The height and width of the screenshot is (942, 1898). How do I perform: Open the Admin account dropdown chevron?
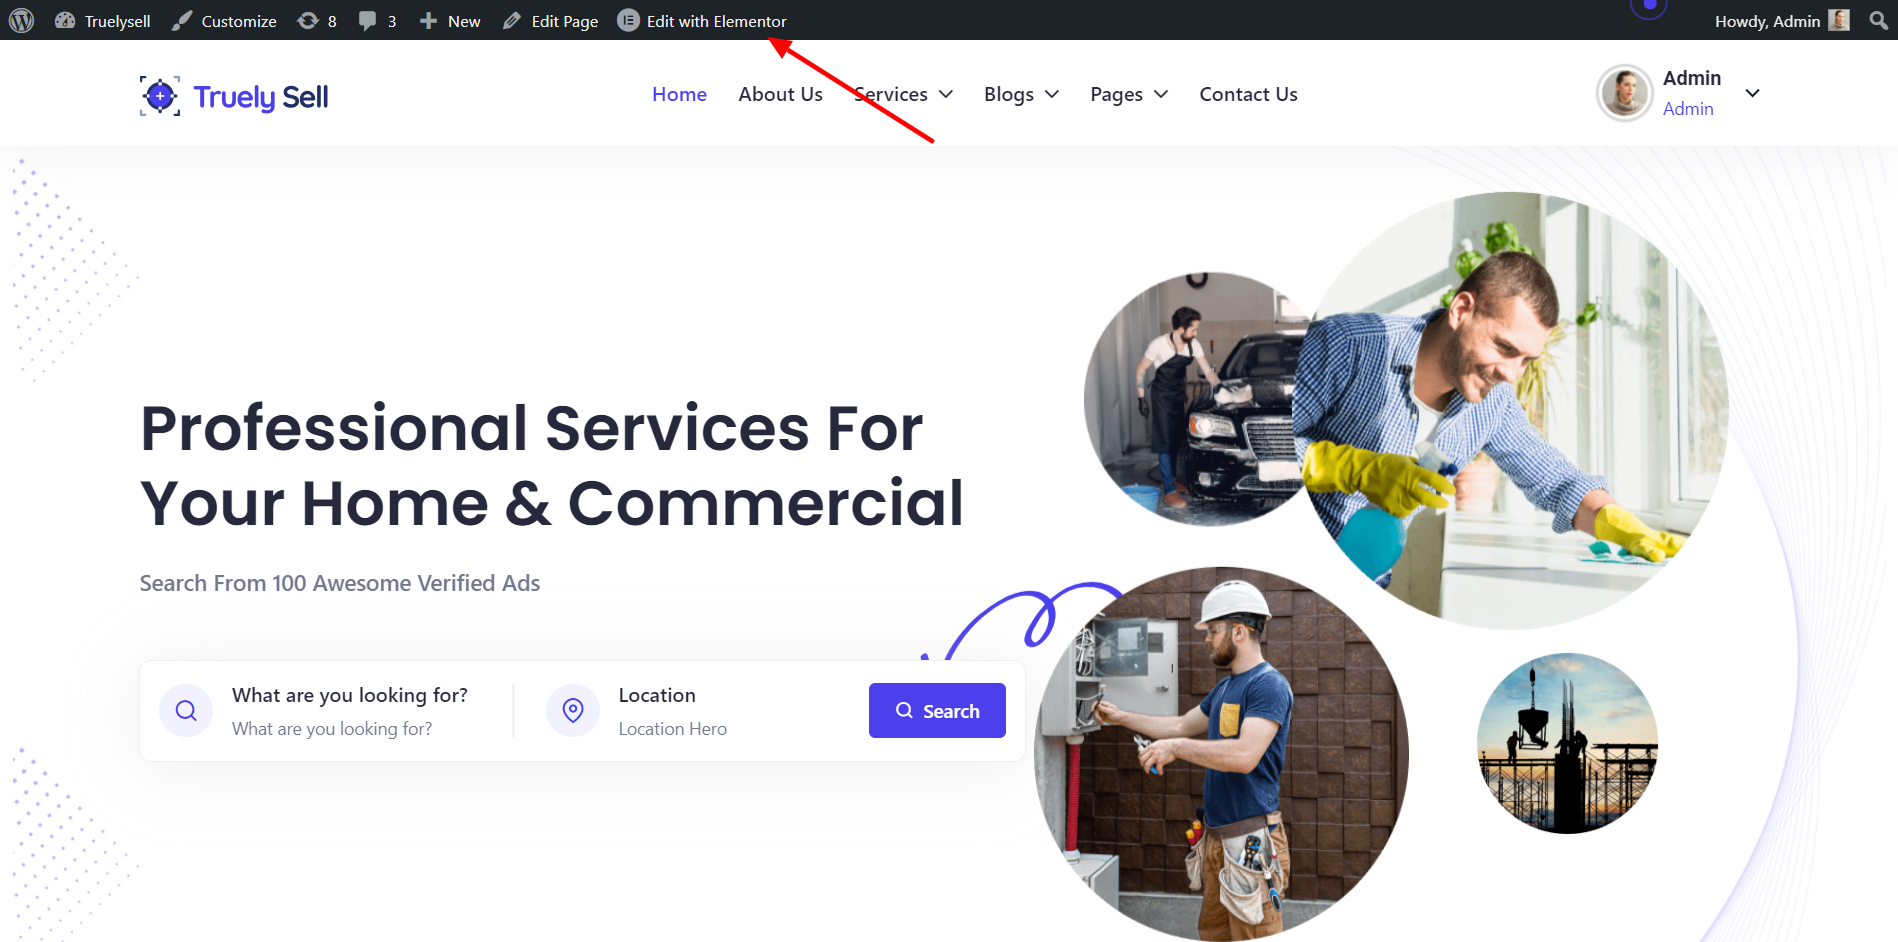click(x=1752, y=93)
